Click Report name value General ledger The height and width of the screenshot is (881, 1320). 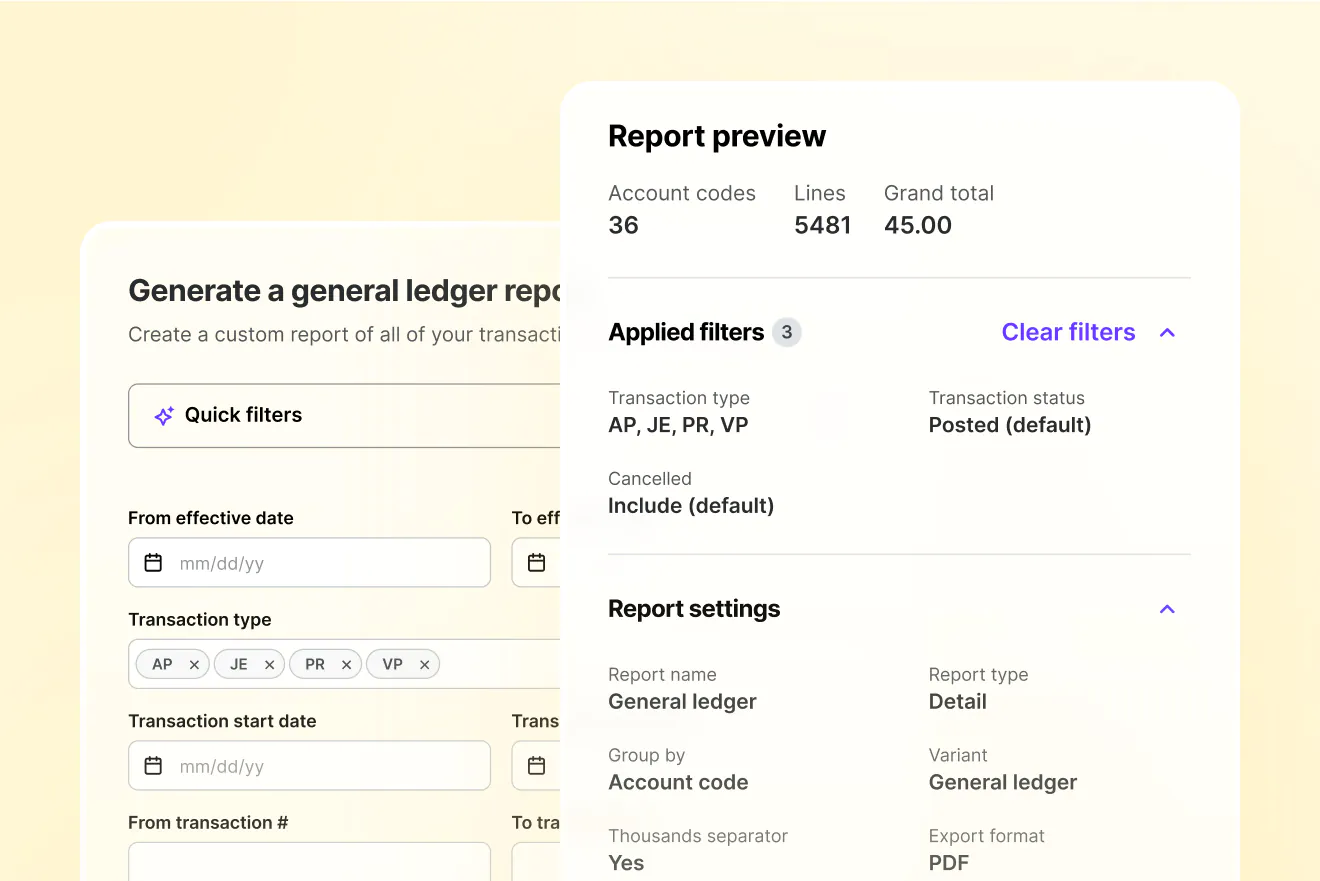point(682,702)
